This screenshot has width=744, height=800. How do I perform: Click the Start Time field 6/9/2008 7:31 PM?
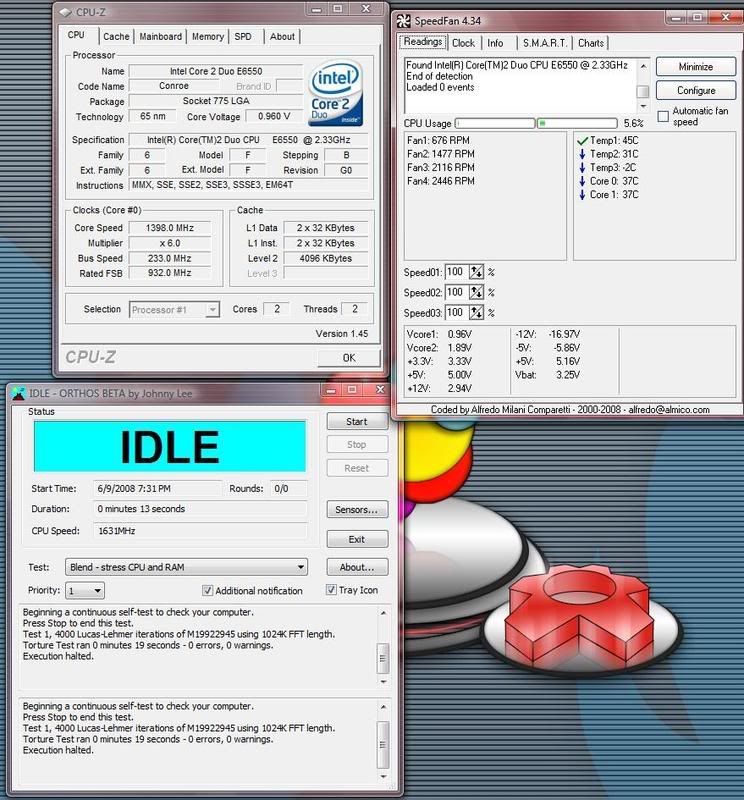pyautogui.click(x=158, y=488)
